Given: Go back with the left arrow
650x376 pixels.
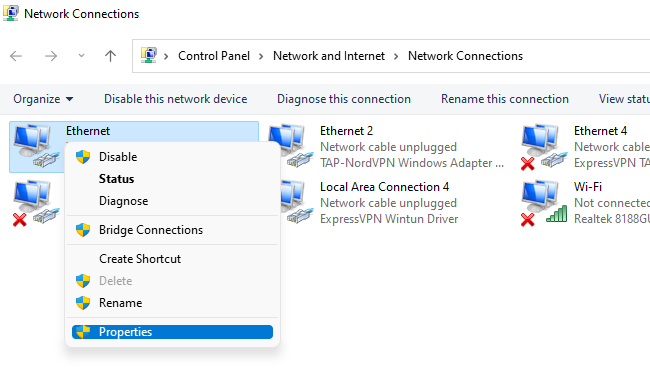Looking at the screenshot, I should (16, 56).
